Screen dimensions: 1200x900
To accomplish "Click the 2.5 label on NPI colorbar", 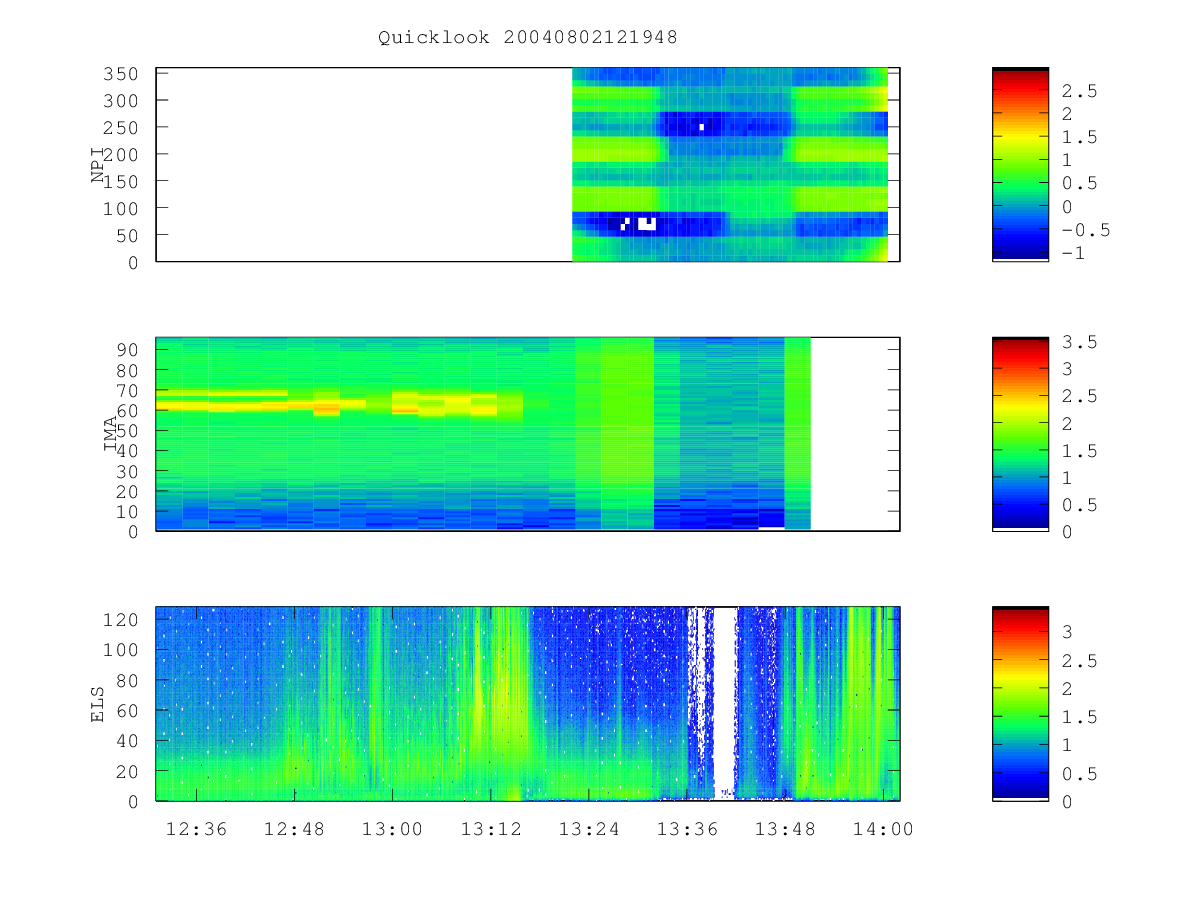I will [1080, 91].
